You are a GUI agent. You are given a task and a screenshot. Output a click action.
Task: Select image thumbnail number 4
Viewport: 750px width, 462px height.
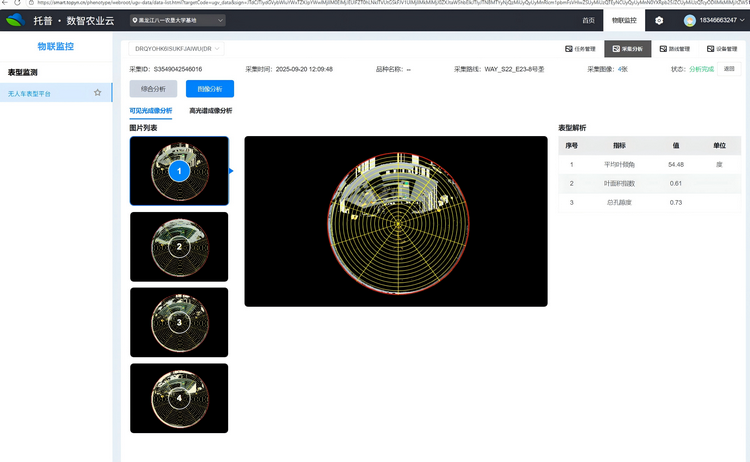pos(179,397)
